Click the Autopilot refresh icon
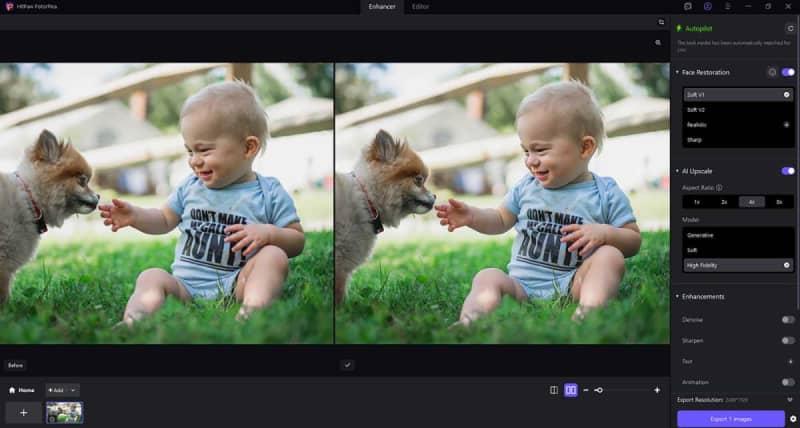Image resolution: width=800 pixels, height=428 pixels. (791, 28)
